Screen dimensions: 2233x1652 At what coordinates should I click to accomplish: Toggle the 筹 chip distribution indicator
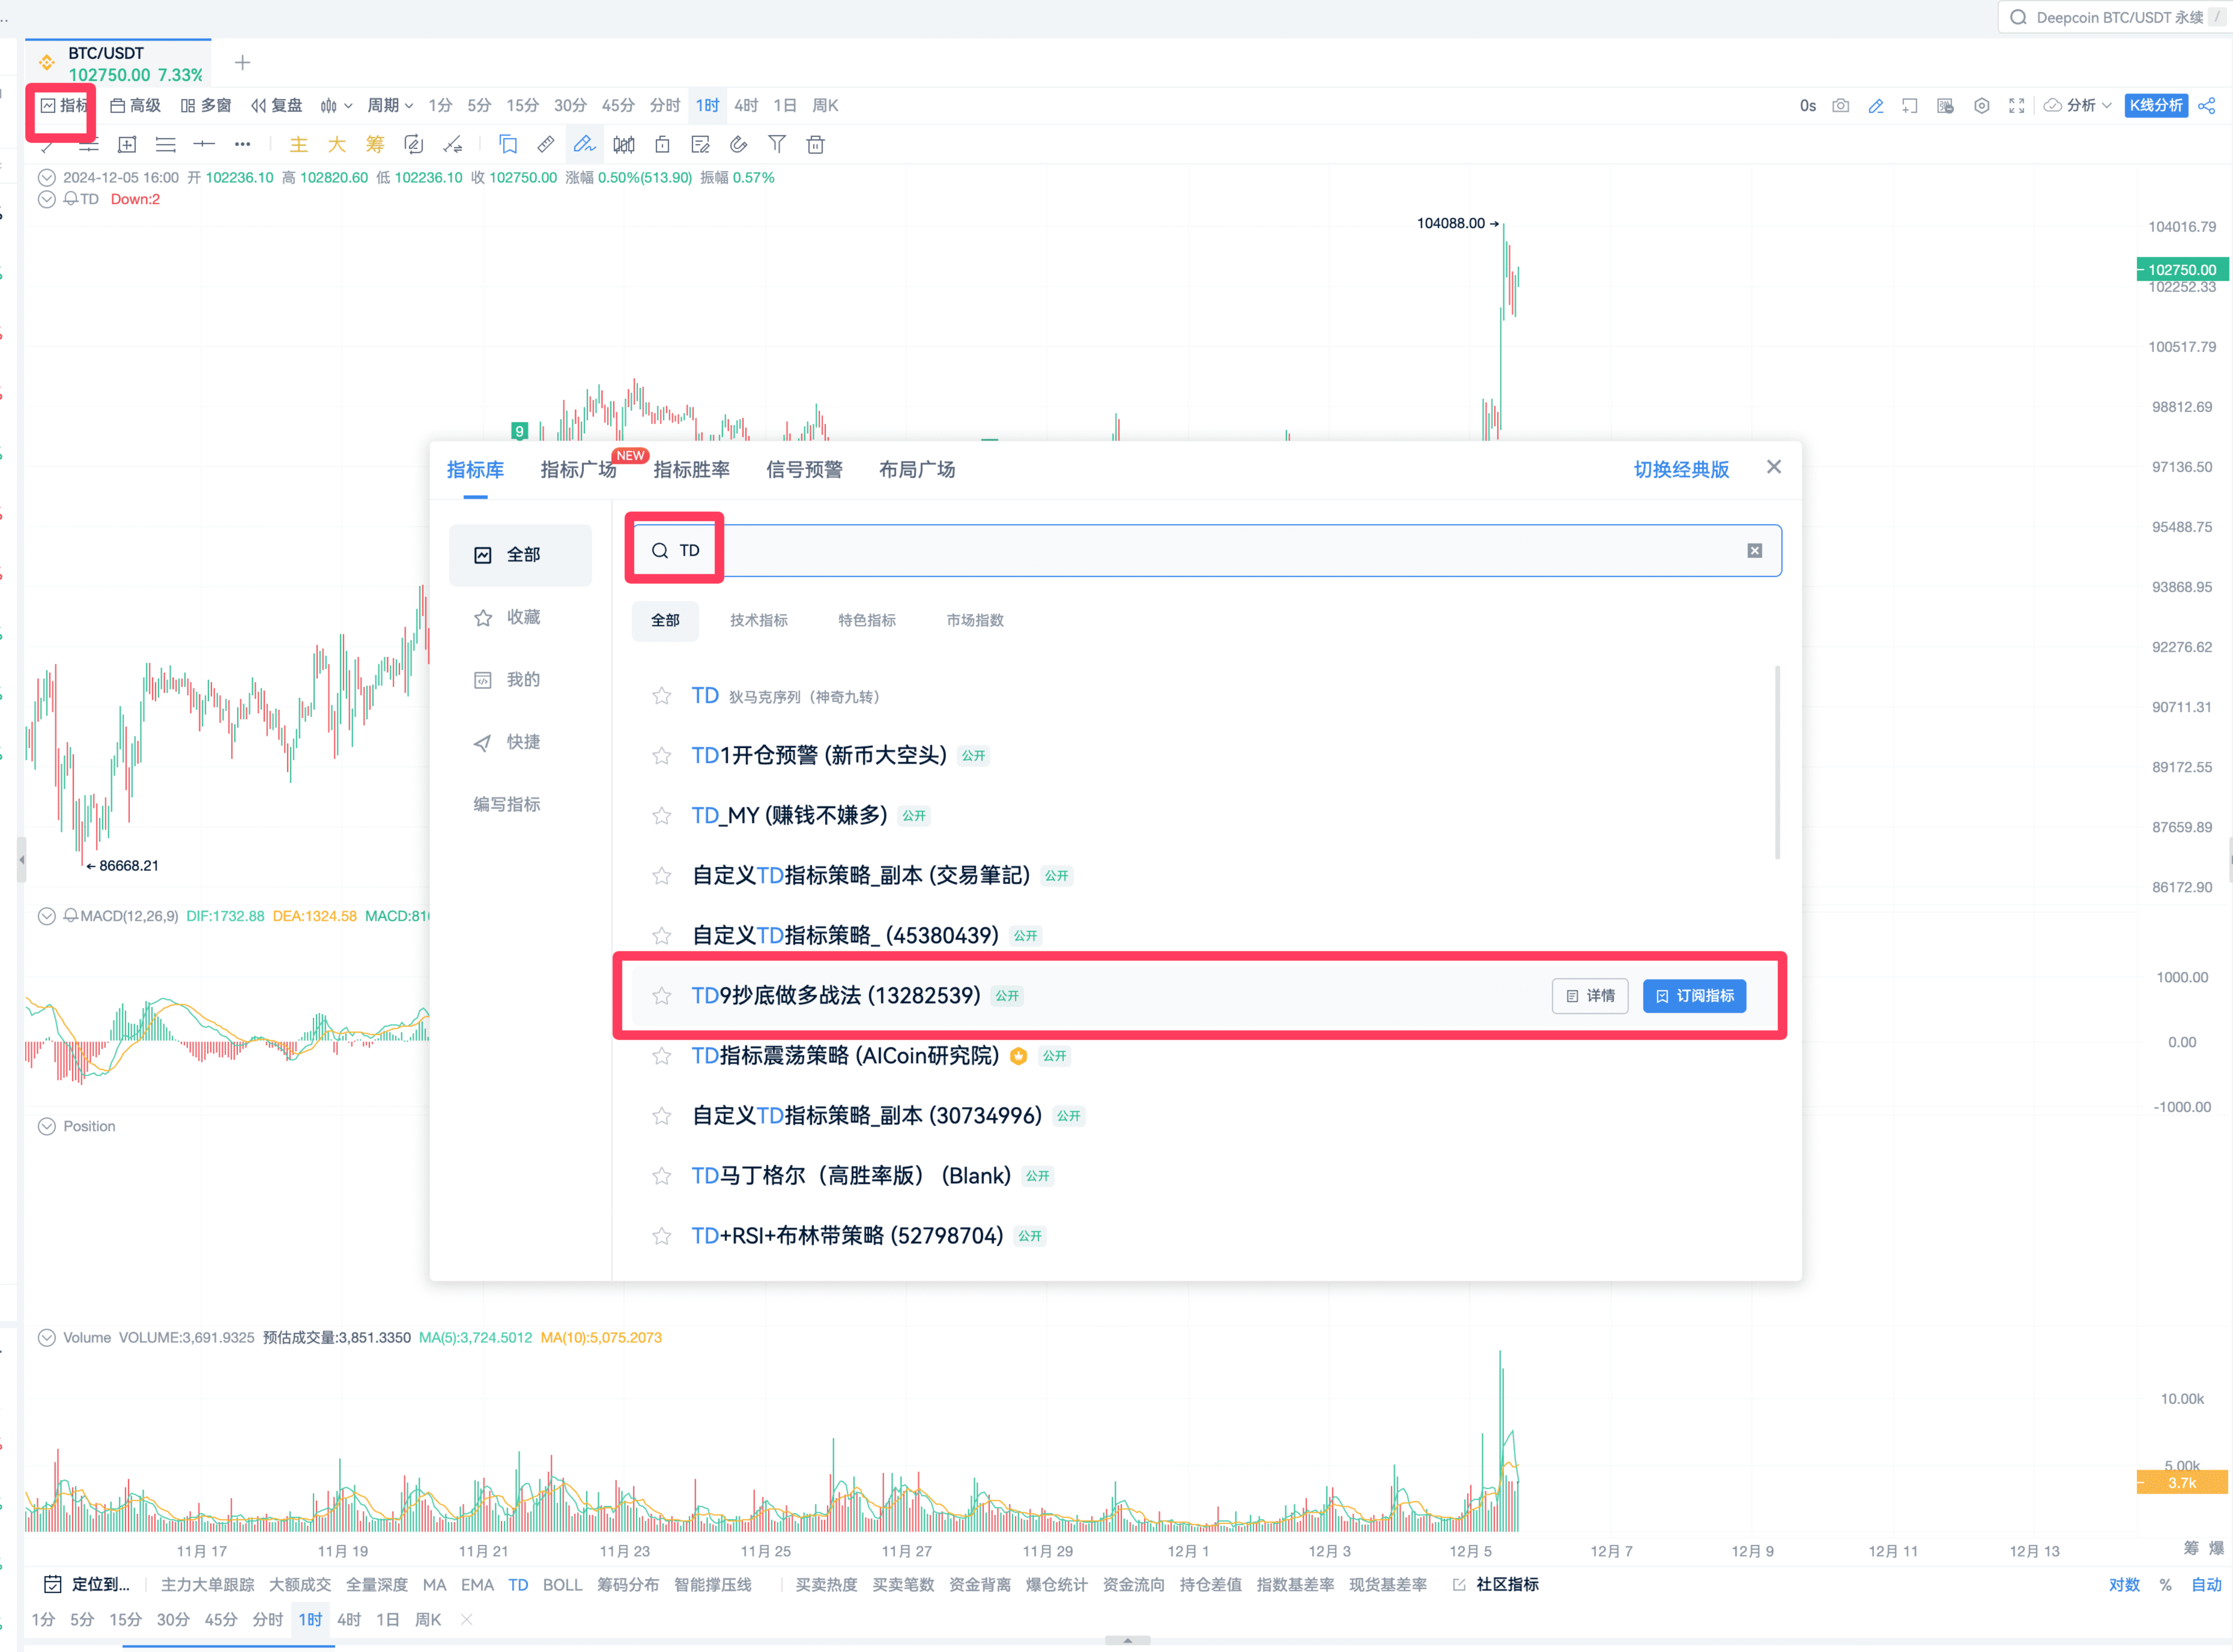[375, 145]
